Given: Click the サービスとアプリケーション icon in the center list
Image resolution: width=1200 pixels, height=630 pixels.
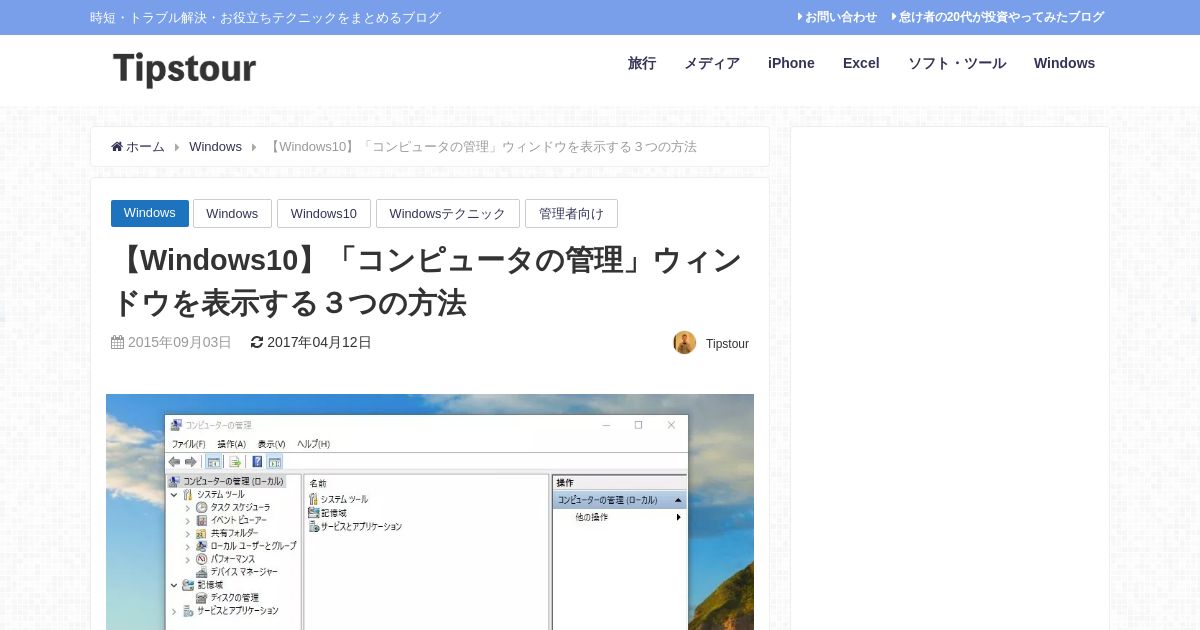Looking at the screenshot, I should click(313, 526).
